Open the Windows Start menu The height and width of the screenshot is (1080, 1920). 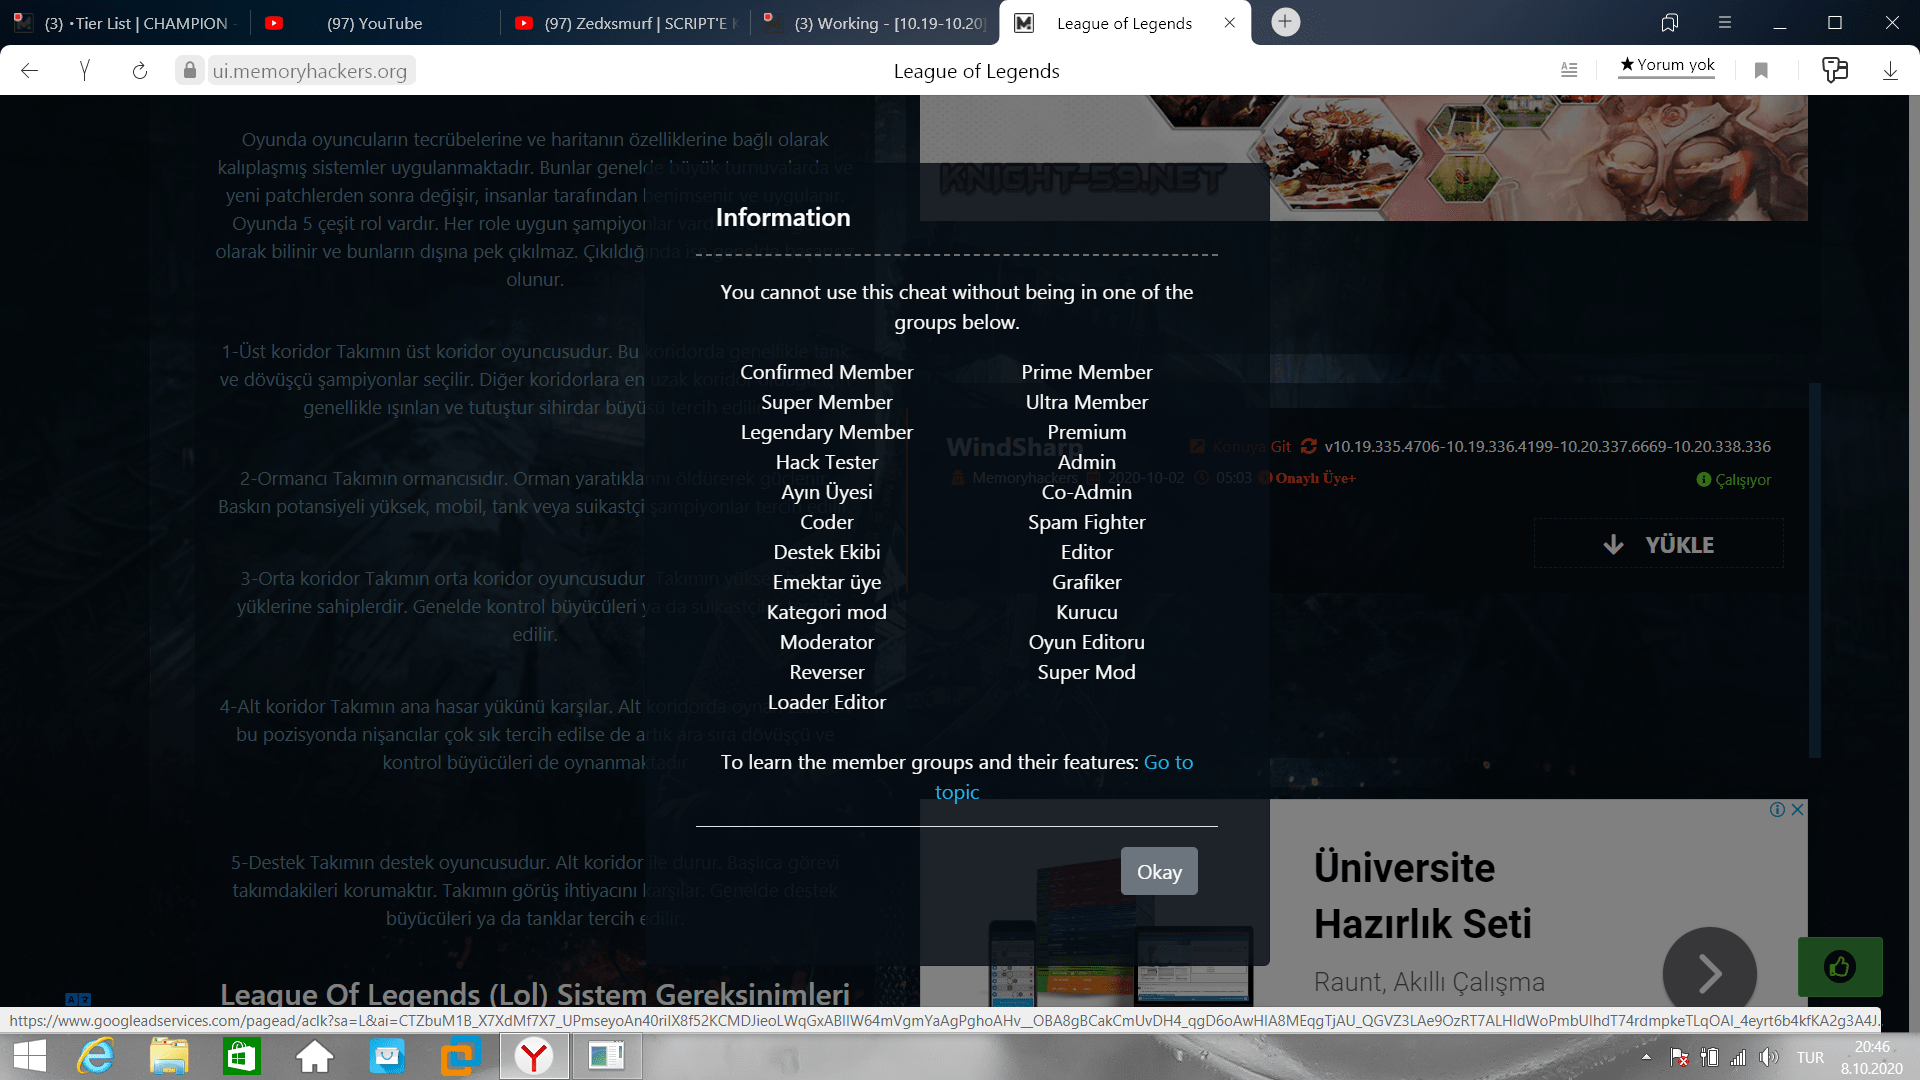(x=30, y=1056)
